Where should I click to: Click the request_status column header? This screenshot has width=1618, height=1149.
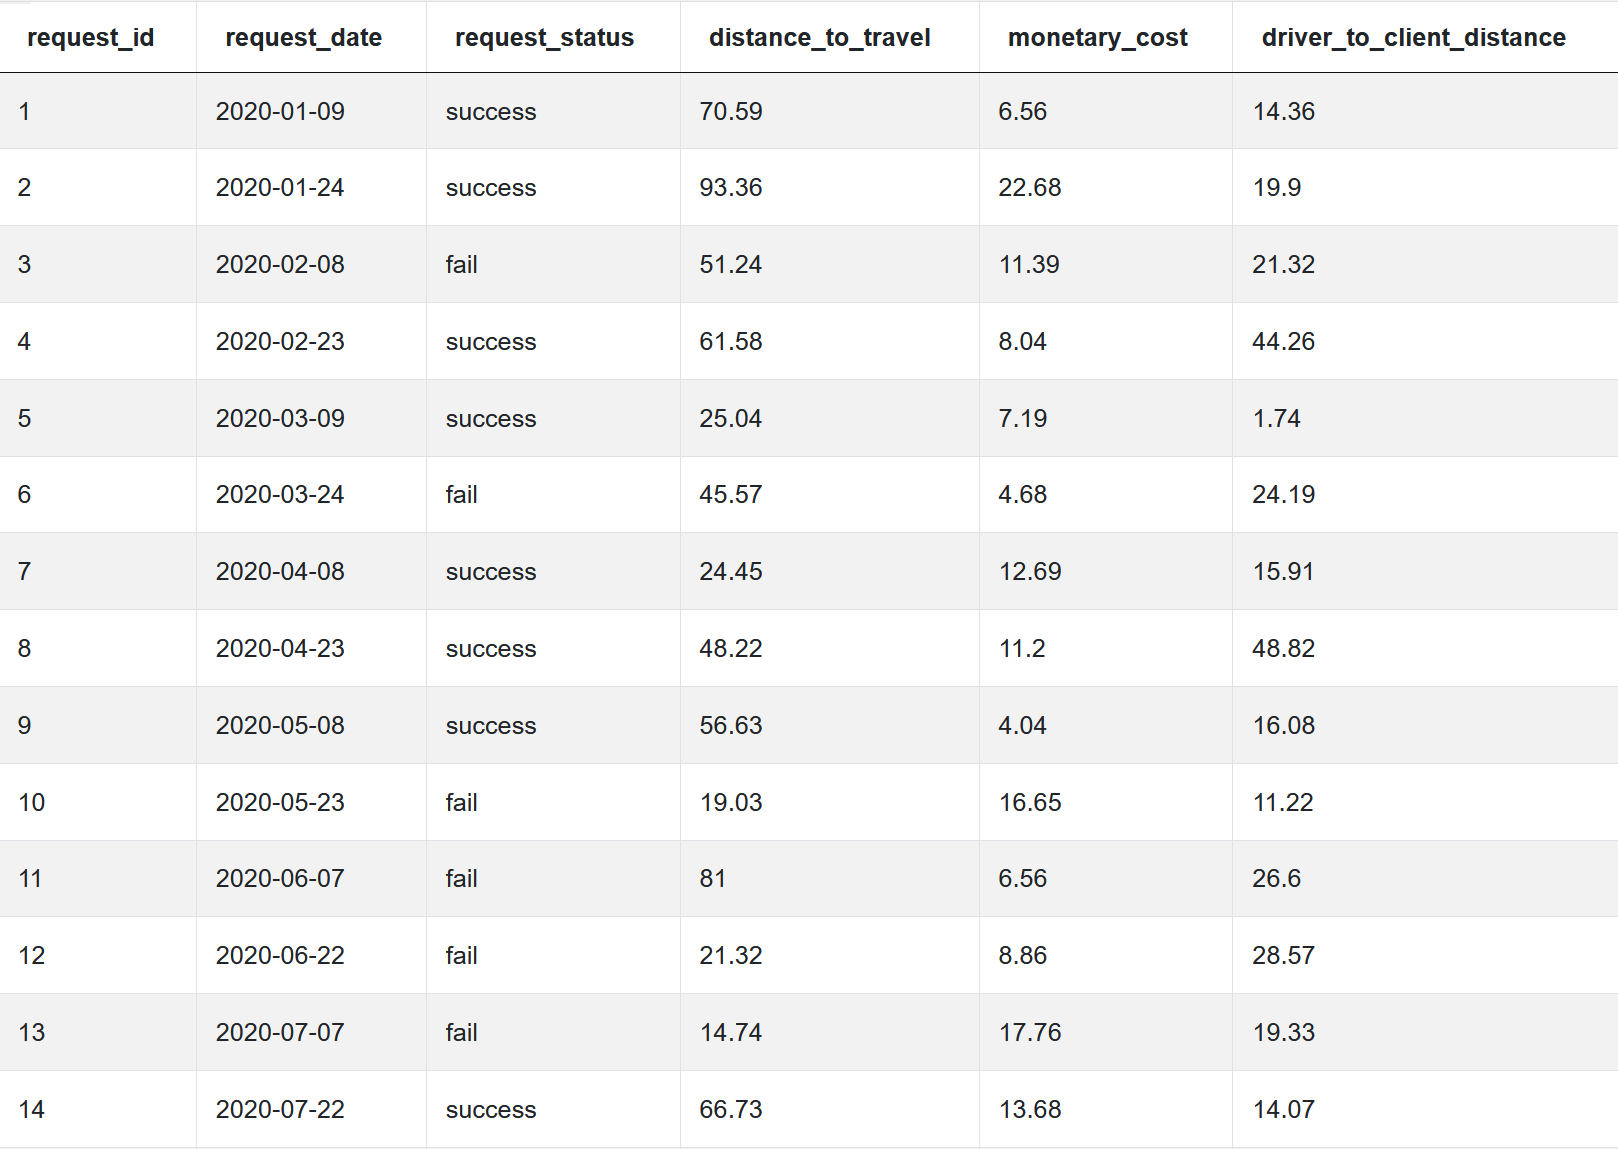tap(544, 38)
